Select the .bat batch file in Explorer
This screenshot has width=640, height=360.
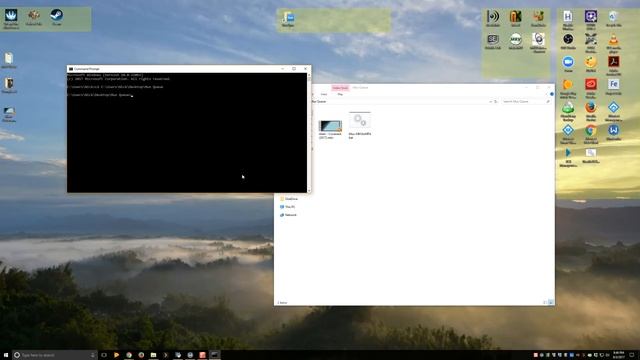click(360, 125)
